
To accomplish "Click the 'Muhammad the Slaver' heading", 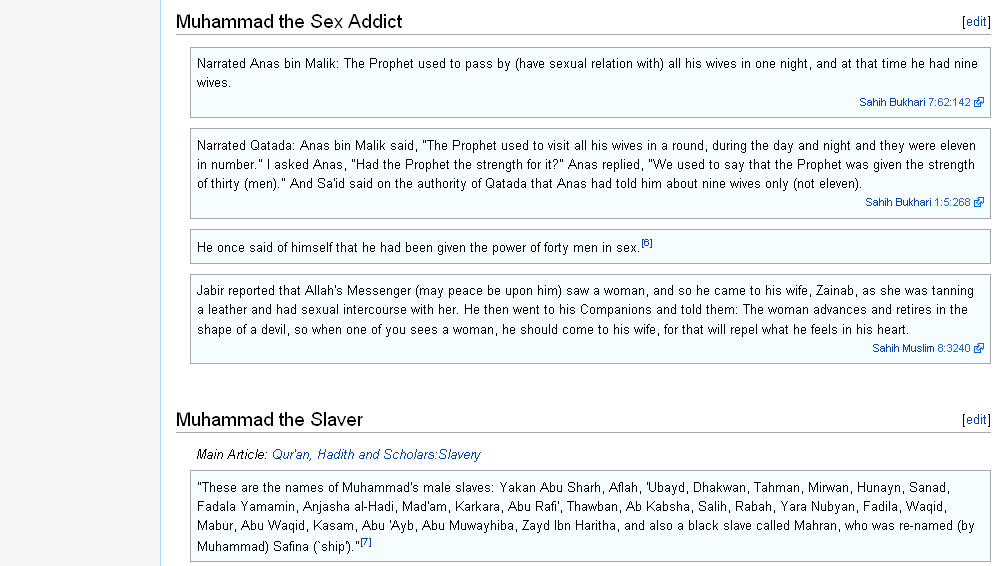I will coord(269,420).
